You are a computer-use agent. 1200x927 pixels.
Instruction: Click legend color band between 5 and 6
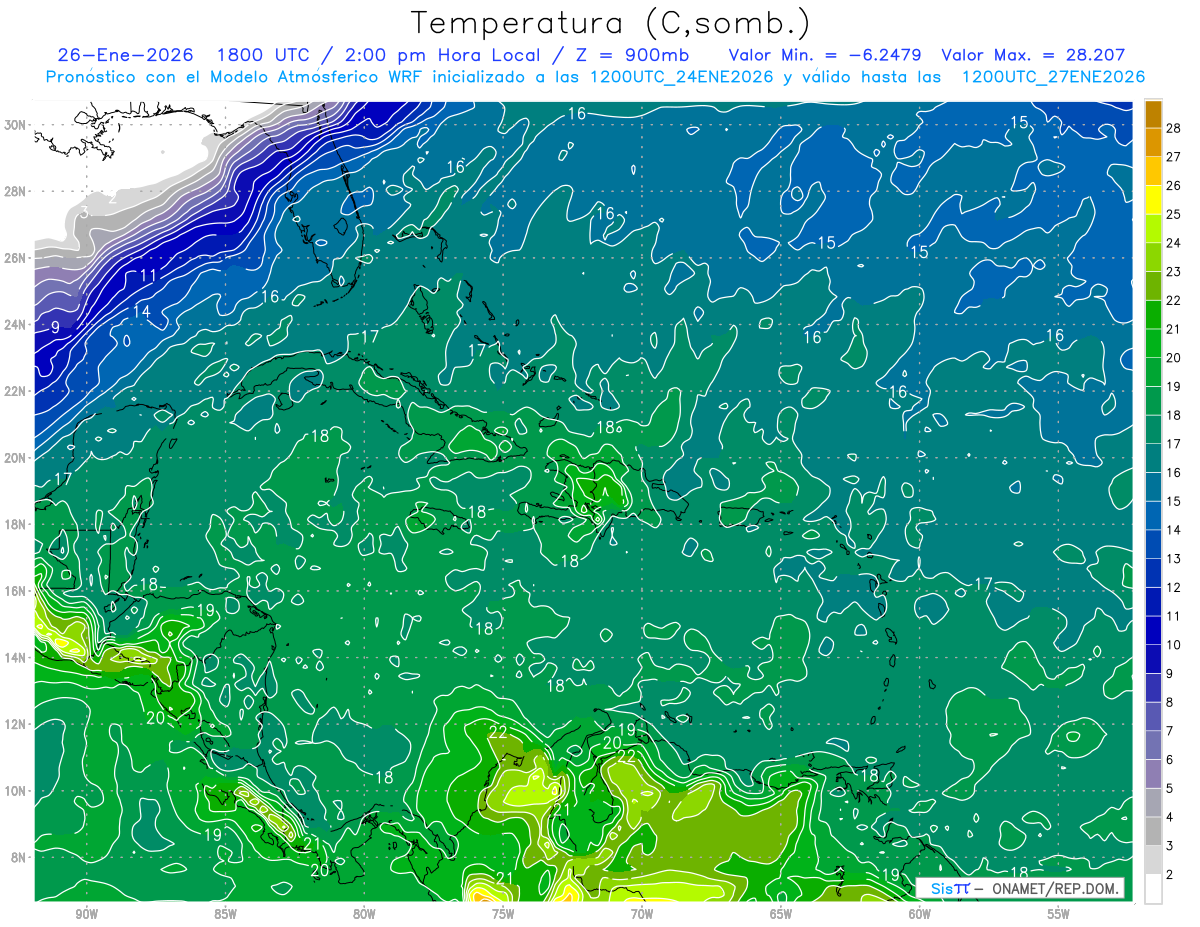point(1153,774)
